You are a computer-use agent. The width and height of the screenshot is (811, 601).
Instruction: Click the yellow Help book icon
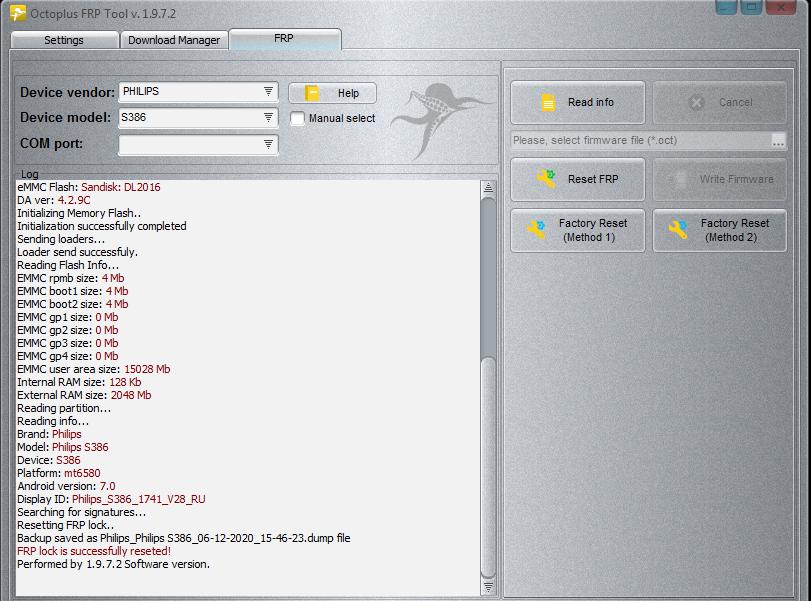pos(311,93)
